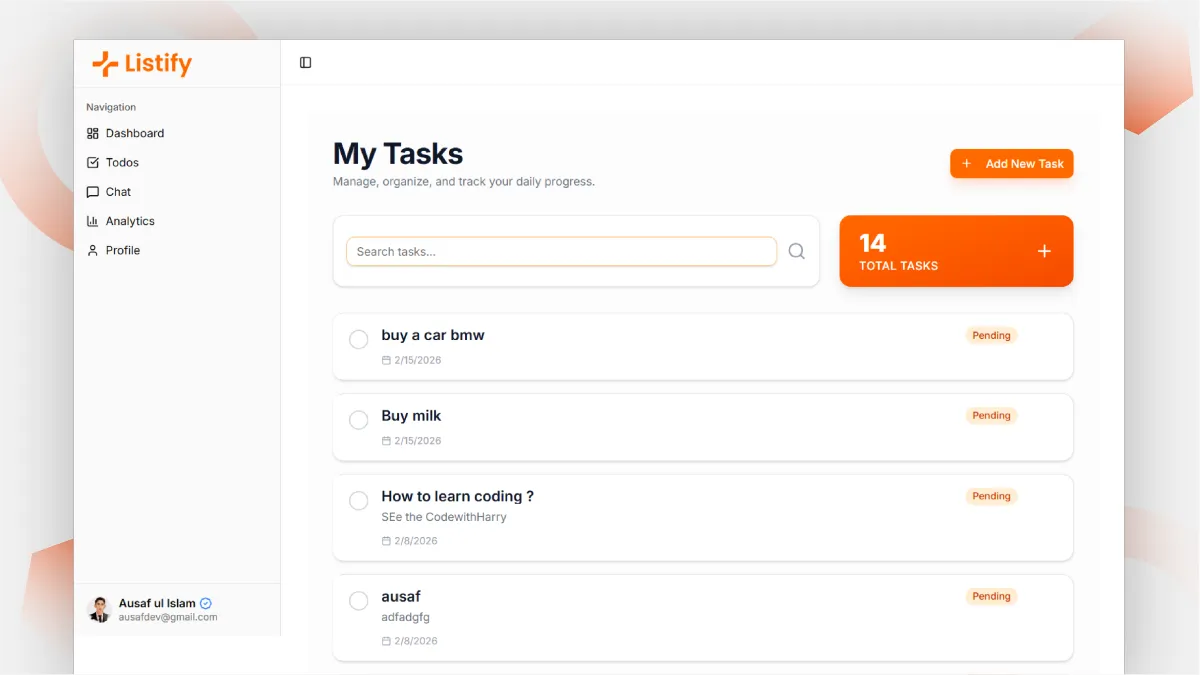The width and height of the screenshot is (1200, 675).
Task: Click the "adfadgfg" task description
Action: click(x=405, y=617)
